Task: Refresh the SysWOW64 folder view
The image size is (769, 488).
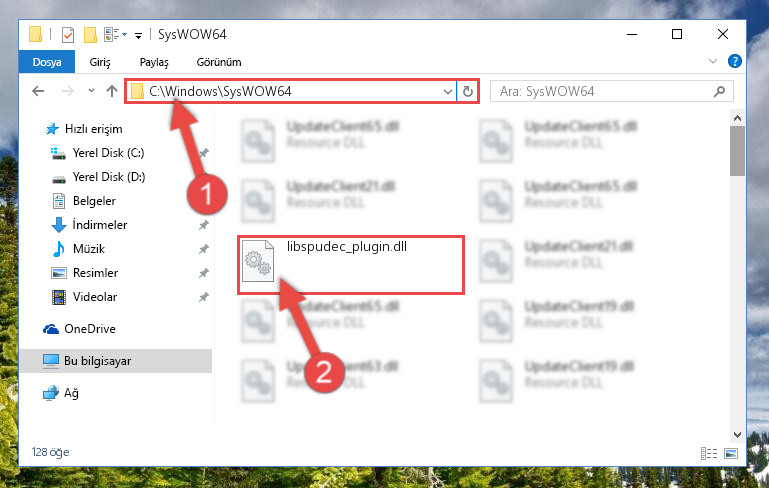Action: pyautogui.click(x=467, y=91)
